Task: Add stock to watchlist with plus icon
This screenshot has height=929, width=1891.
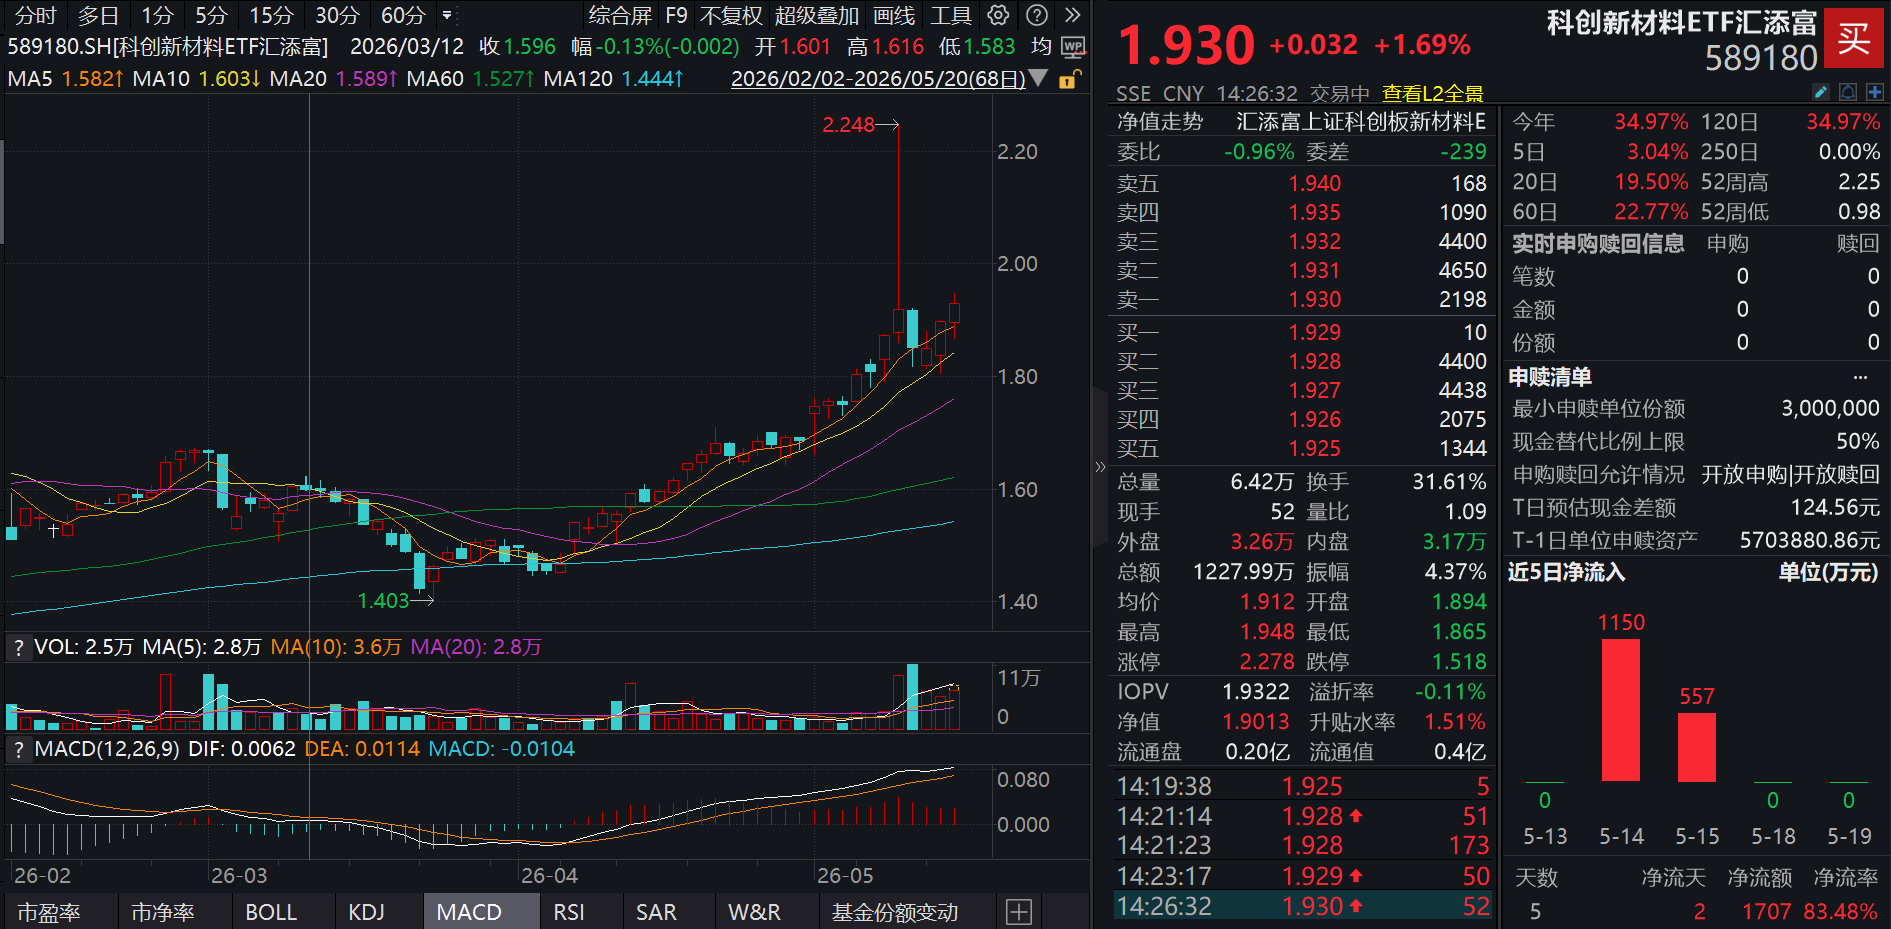Action: 1874,92
